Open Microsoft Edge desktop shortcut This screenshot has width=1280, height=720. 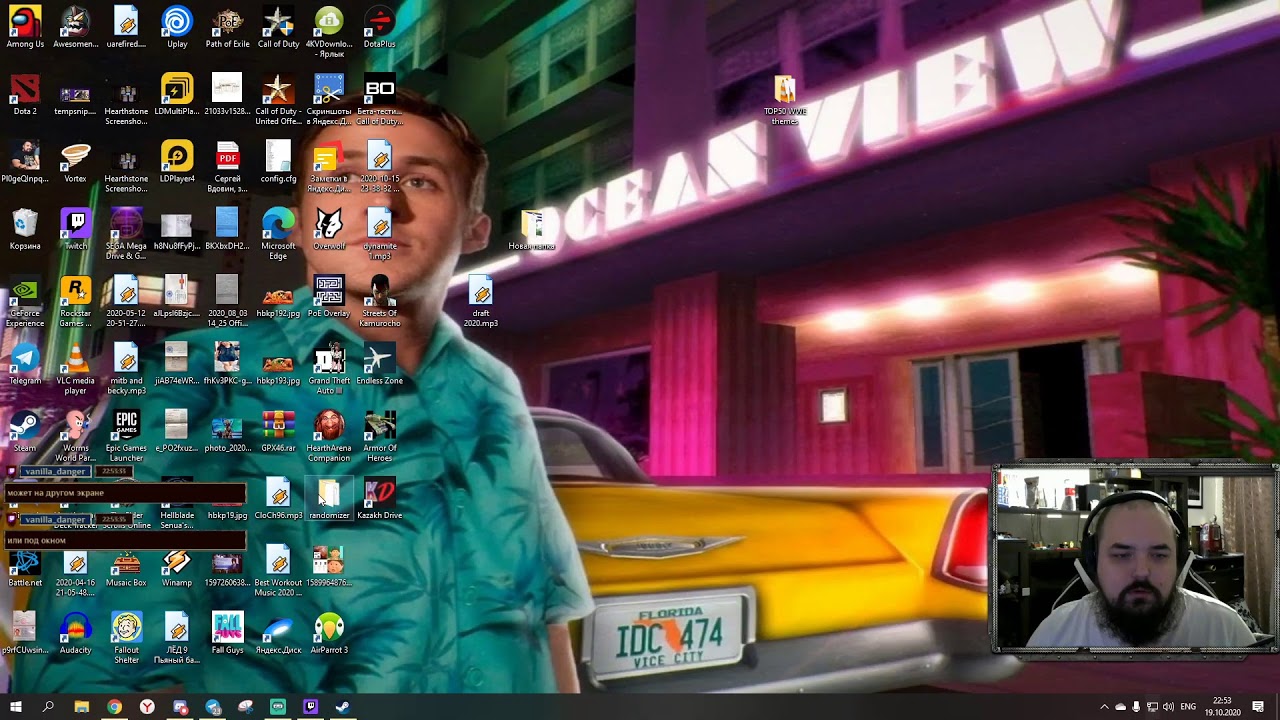pyautogui.click(x=278, y=234)
